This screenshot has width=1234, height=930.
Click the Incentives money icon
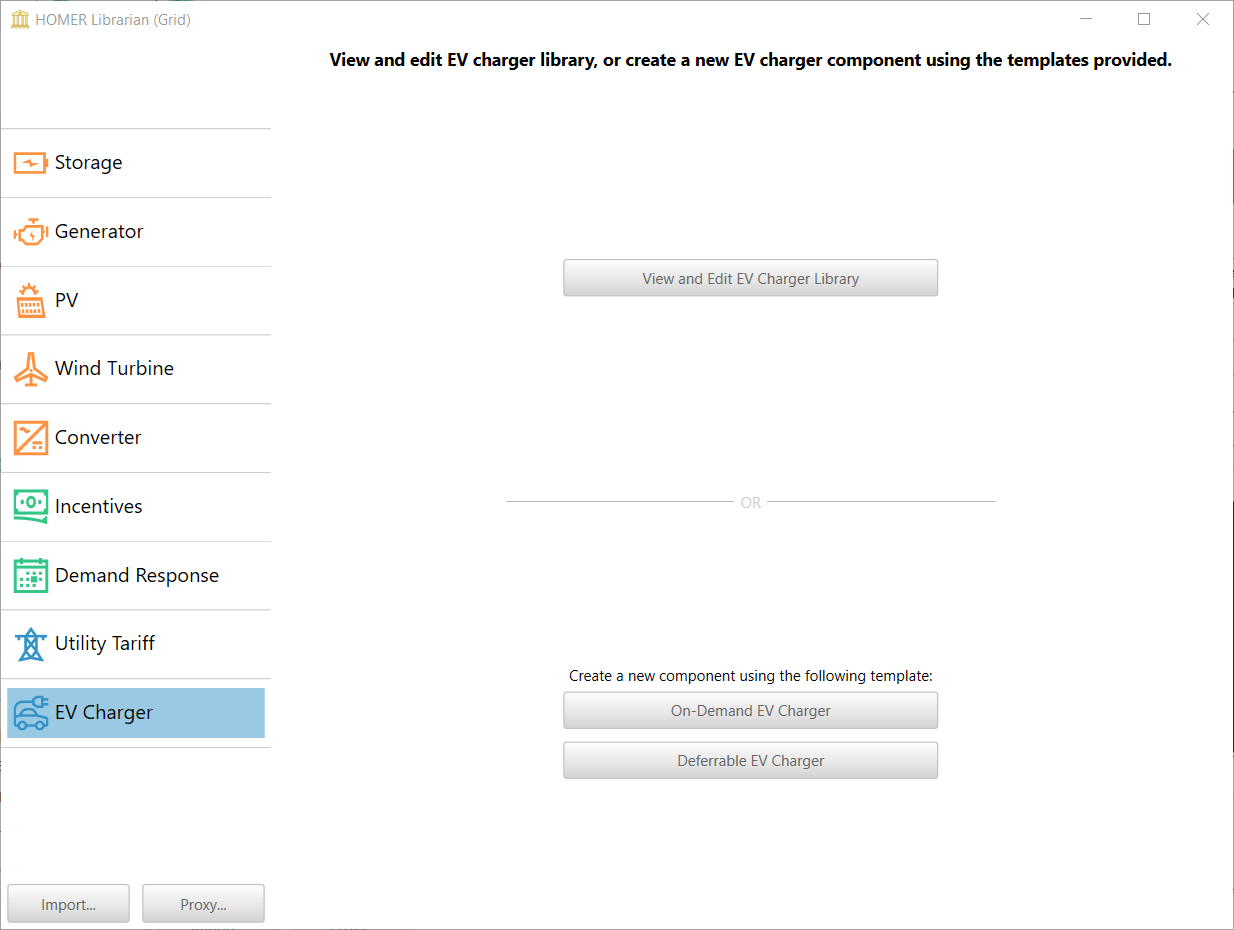click(x=30, y=506)
